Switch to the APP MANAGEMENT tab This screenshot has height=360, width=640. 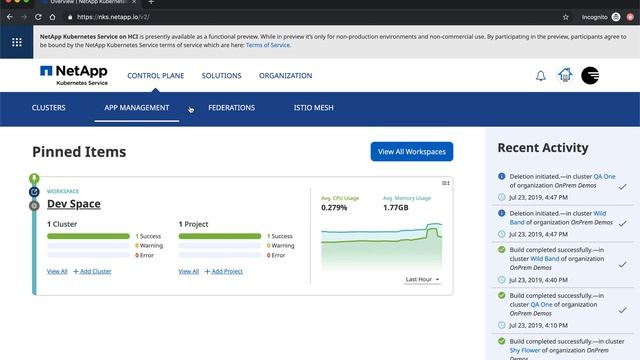click(x=137, y=108)
